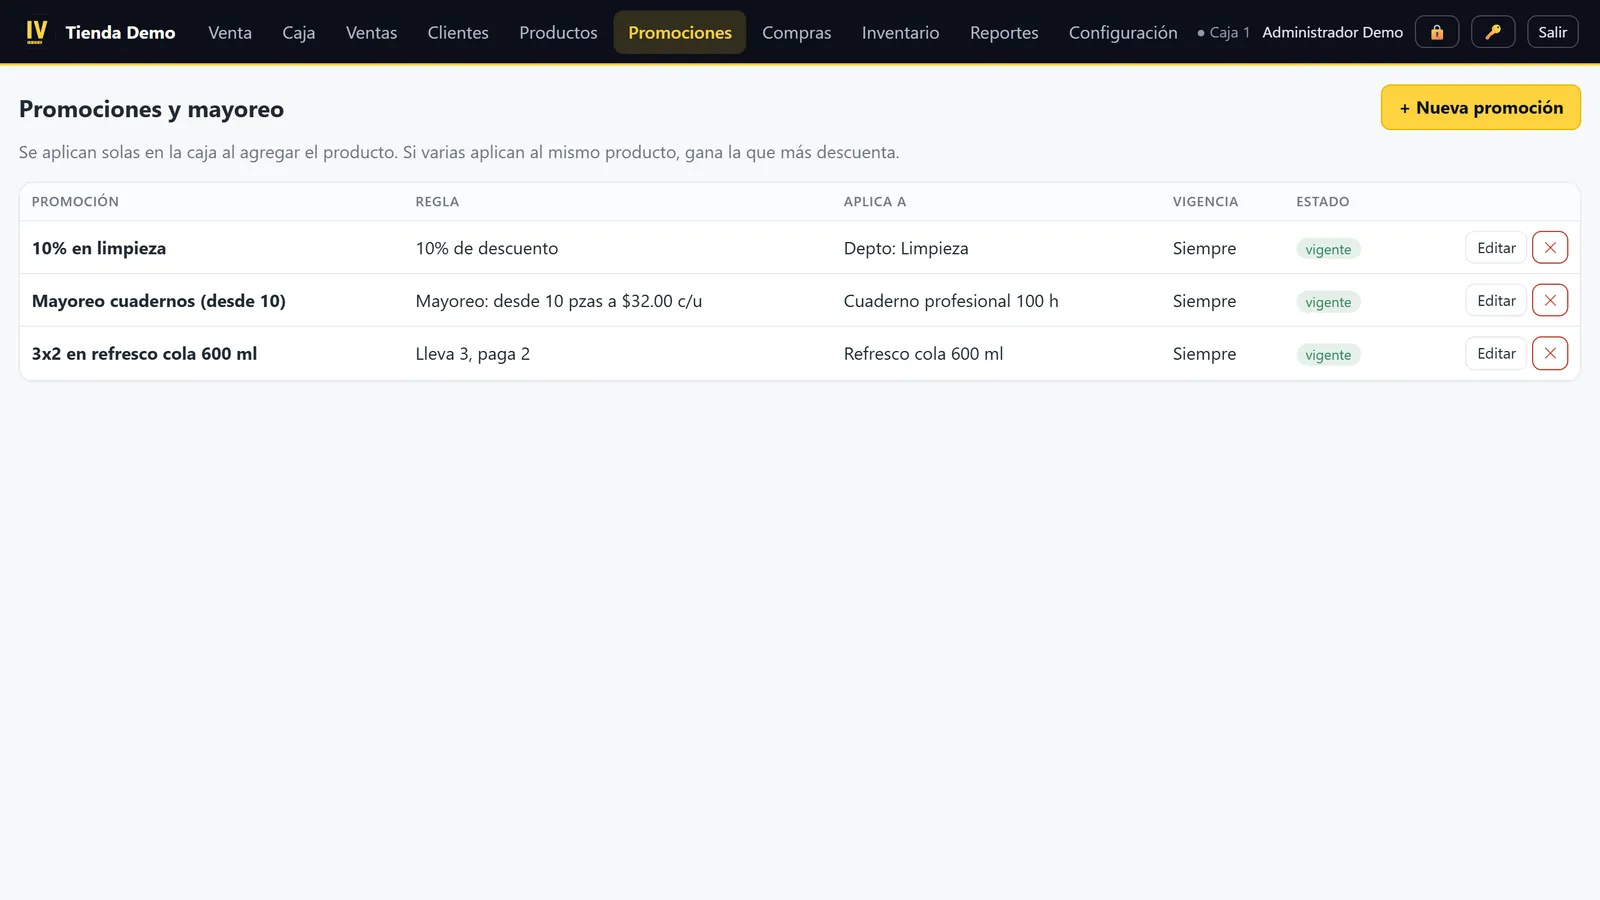
Task: Click the vigente badge for 3x2 refresco
Action: 1328,355
